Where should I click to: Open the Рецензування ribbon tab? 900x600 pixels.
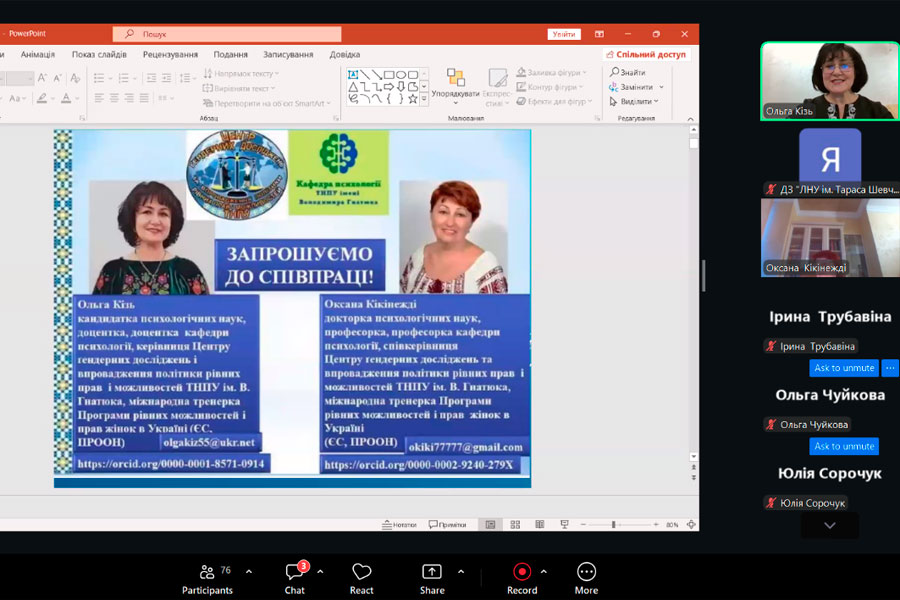coord(170,54)
